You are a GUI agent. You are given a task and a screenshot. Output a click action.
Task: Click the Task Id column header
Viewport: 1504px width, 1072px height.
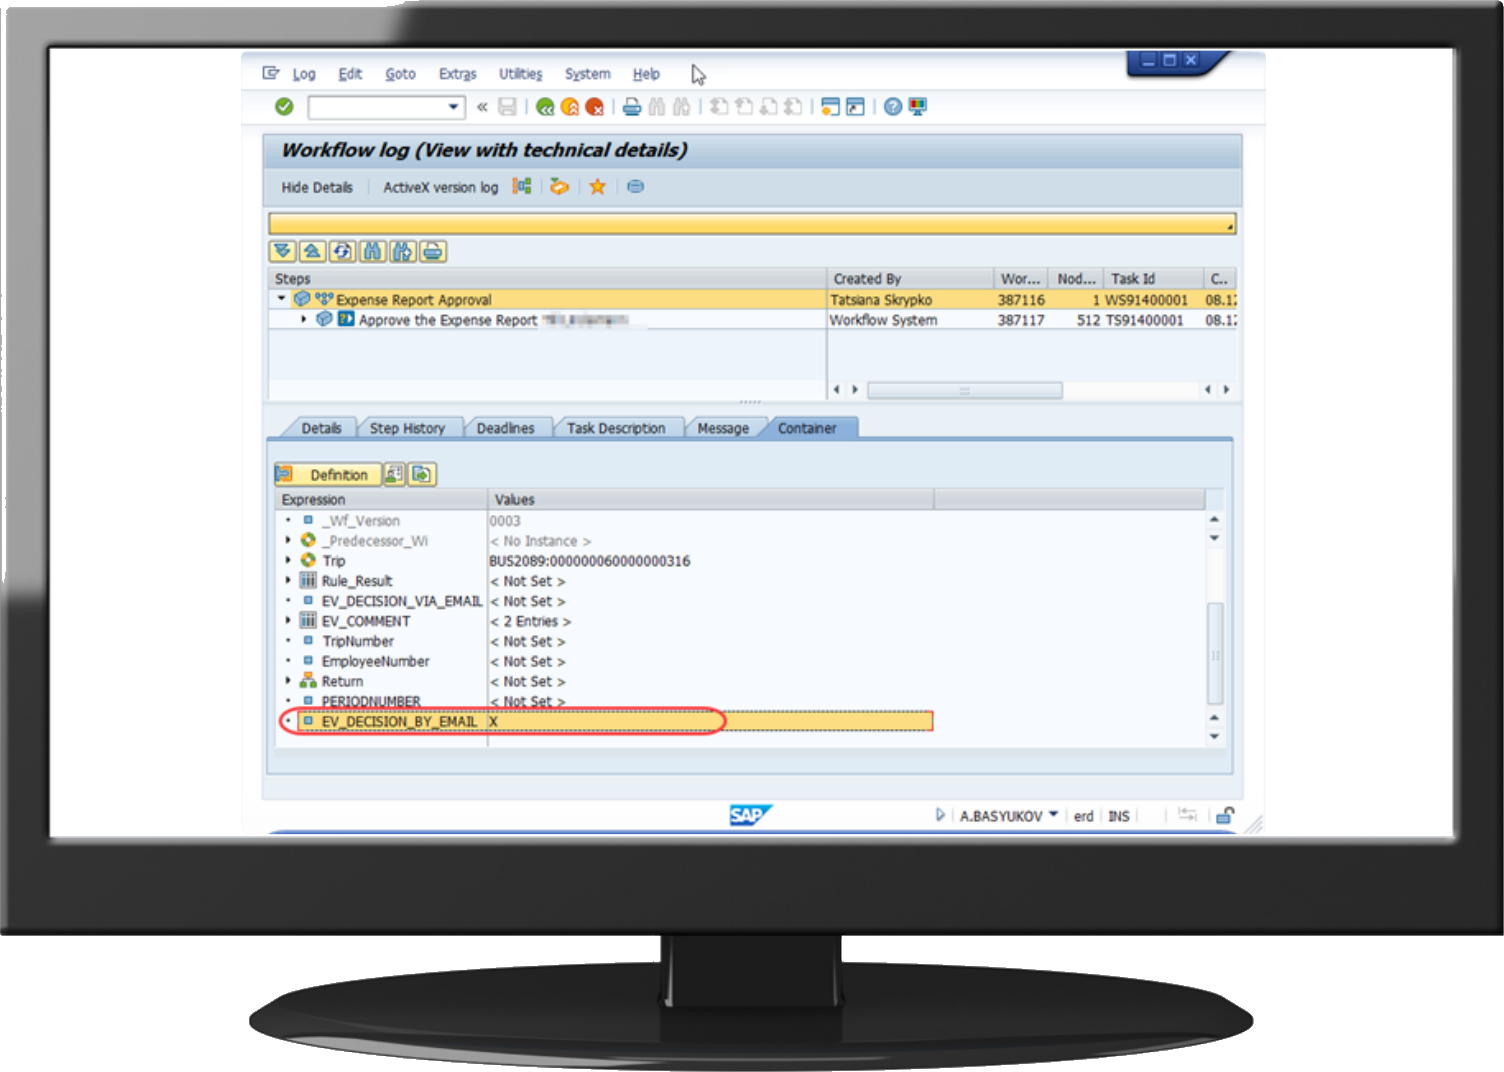1152,278
